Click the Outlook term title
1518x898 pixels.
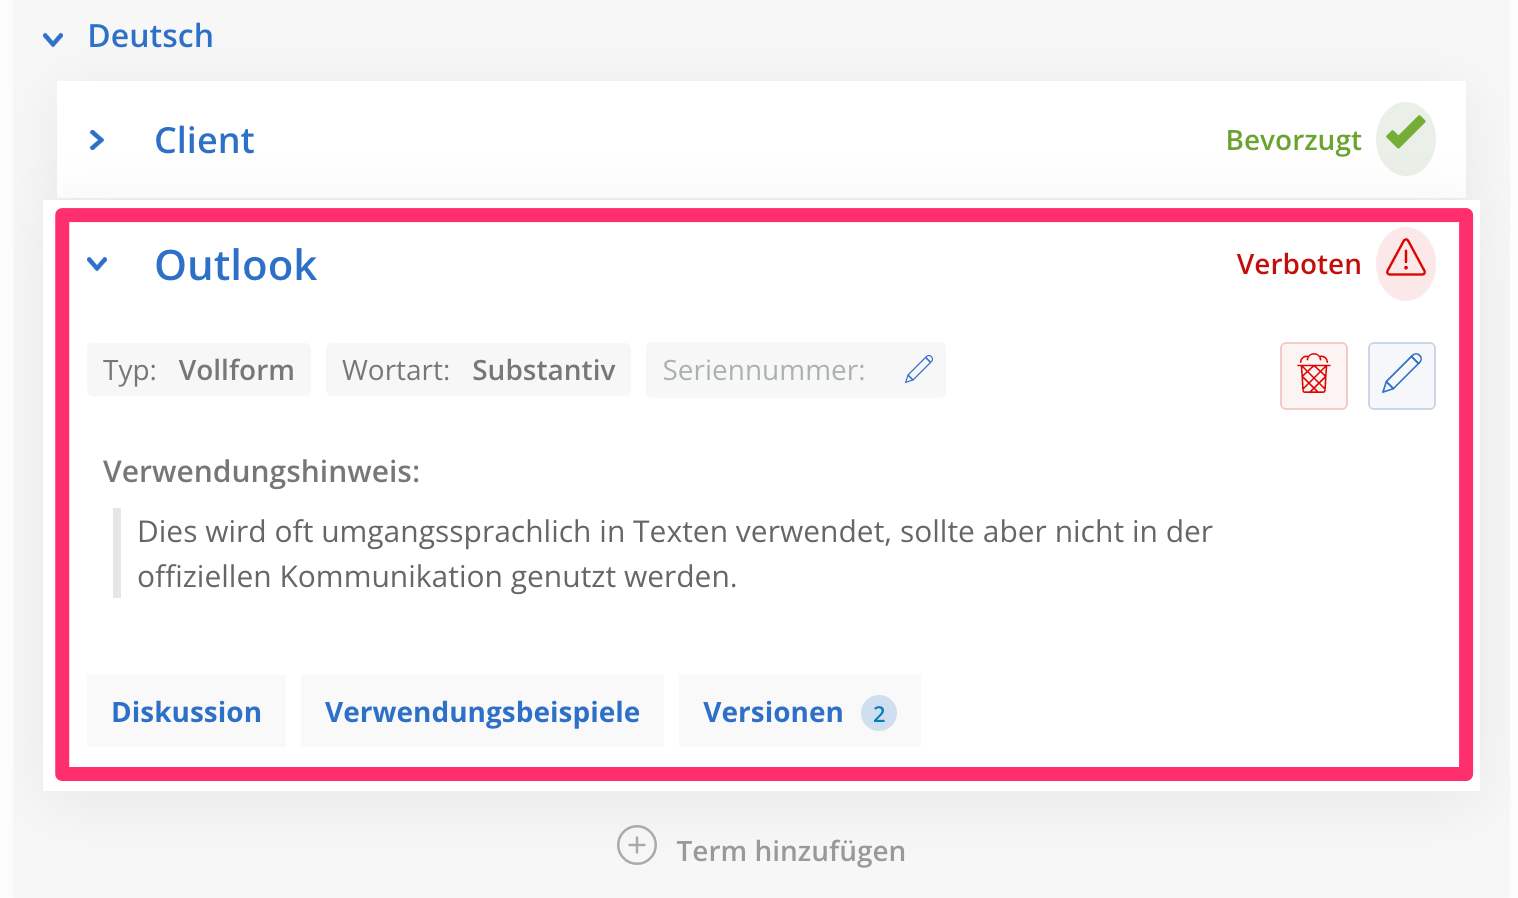pos(236,265)
